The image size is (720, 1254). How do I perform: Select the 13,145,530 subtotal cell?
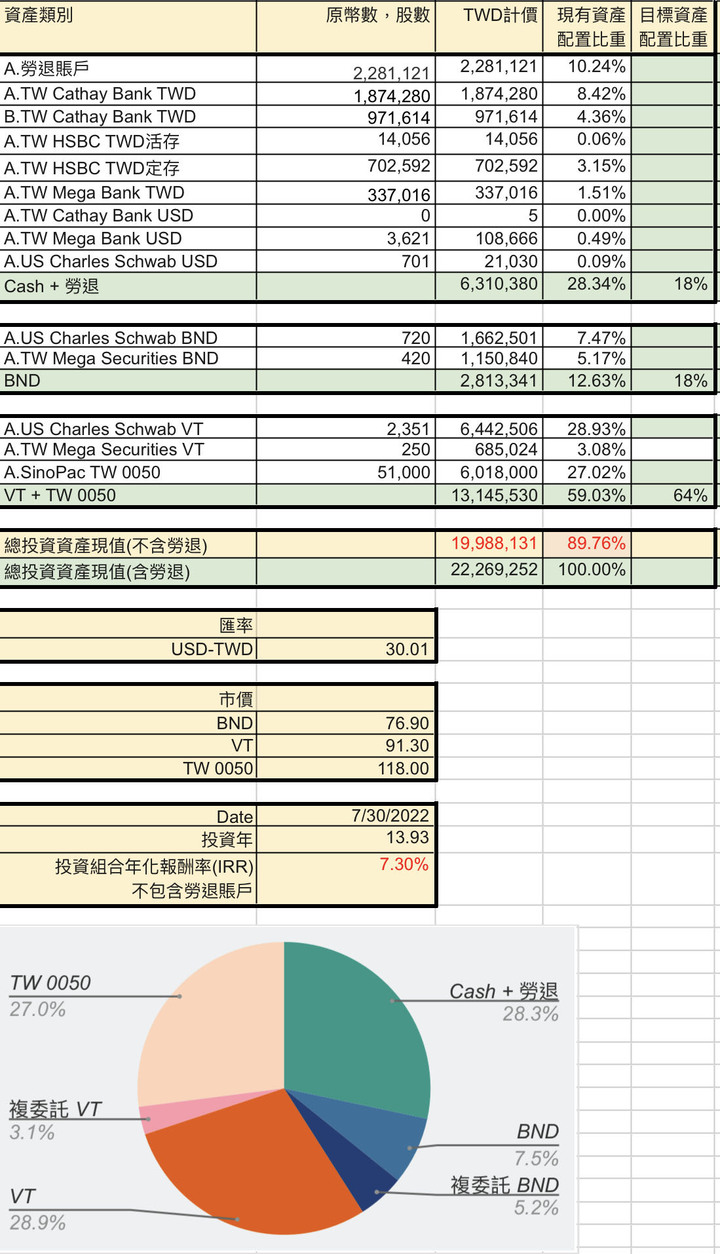pyautogui.click(x=489, y=495)
